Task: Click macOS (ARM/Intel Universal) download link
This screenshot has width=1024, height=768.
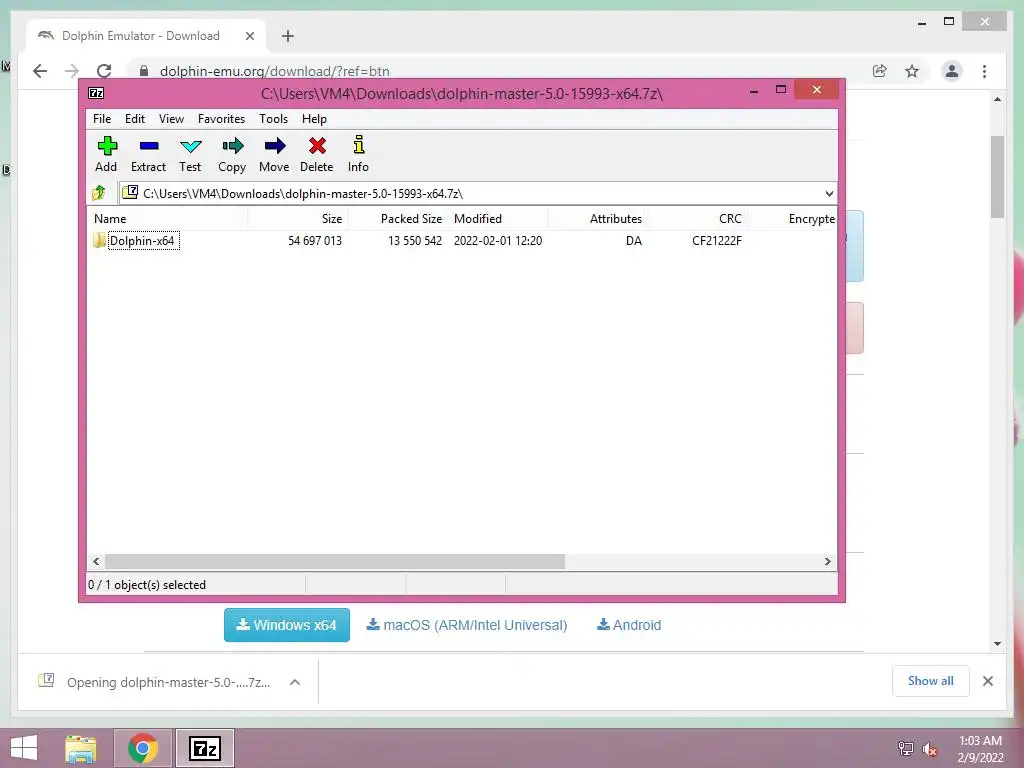Action: pyautogui.click(x=466, y=625)
